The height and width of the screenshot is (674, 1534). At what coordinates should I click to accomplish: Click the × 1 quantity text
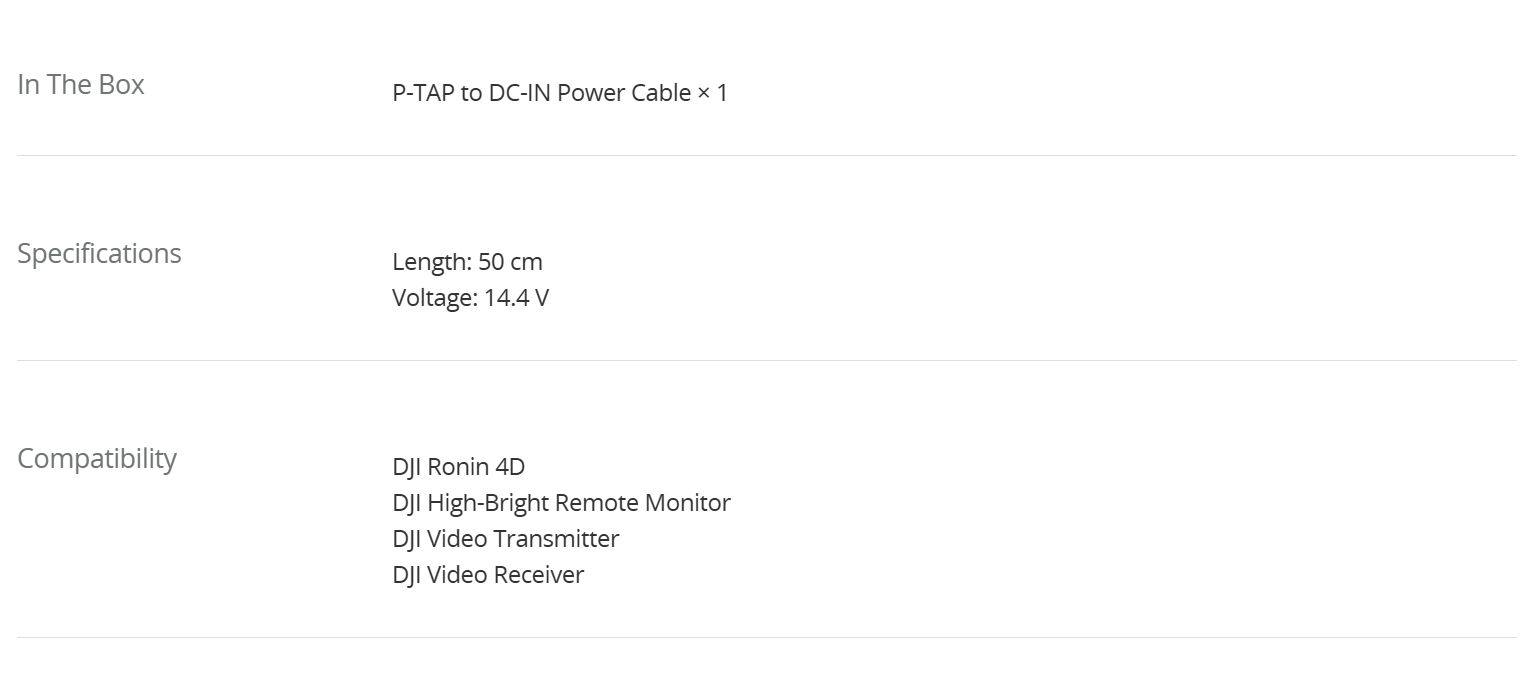(712, 93)
